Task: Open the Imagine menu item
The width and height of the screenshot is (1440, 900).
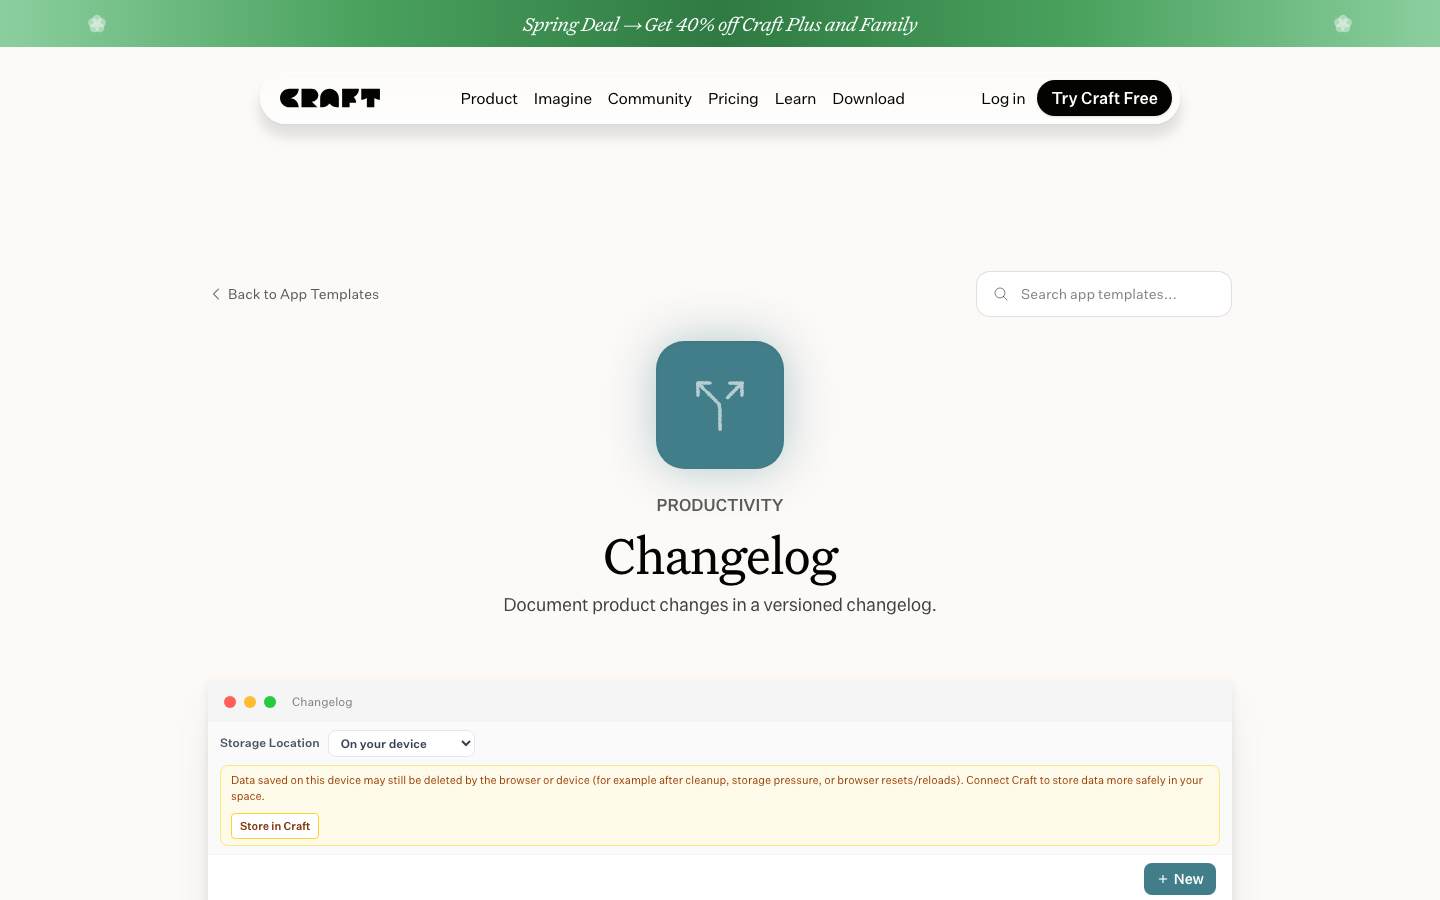Action: coord(563,98)
